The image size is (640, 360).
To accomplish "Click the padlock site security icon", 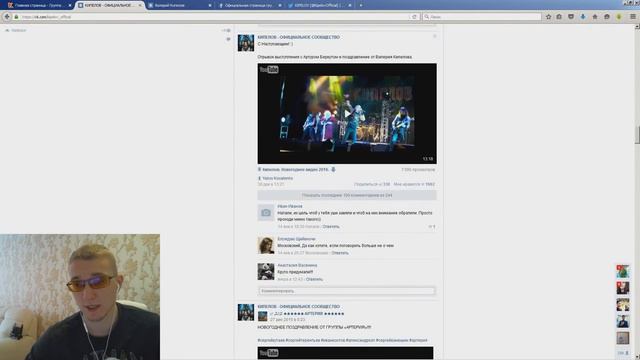I will [x=16, y=17].
